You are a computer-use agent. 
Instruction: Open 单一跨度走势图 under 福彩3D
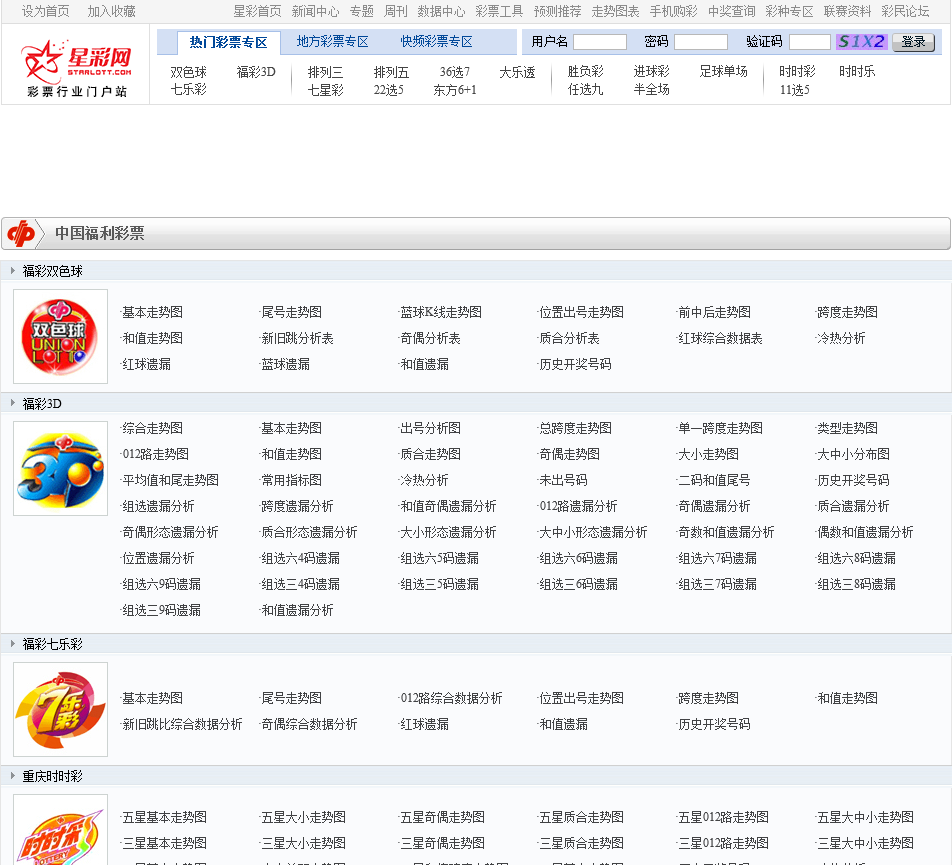[x=720, y=428]
